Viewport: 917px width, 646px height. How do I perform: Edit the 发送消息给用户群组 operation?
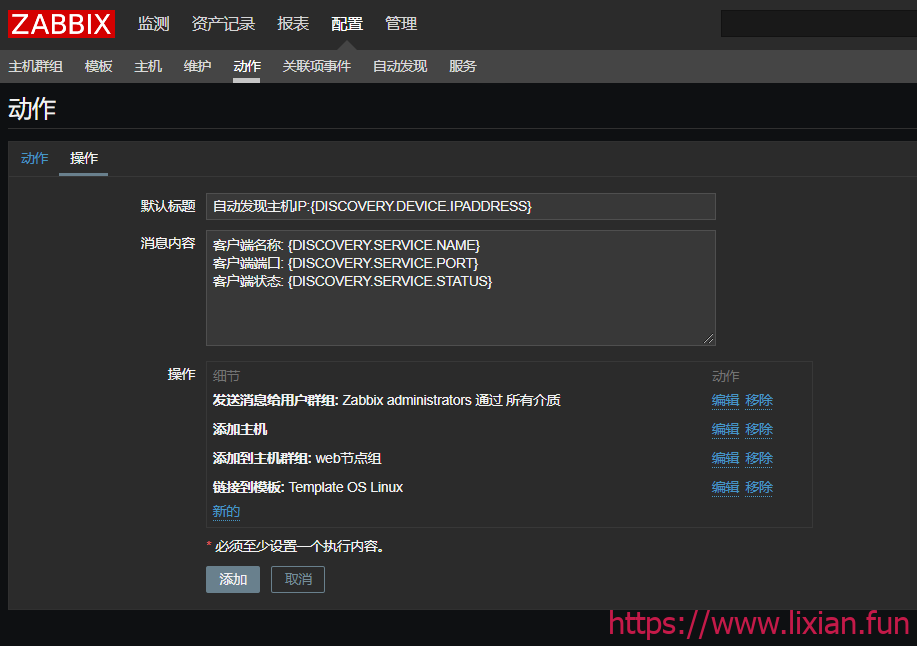(x=725, y=400)
